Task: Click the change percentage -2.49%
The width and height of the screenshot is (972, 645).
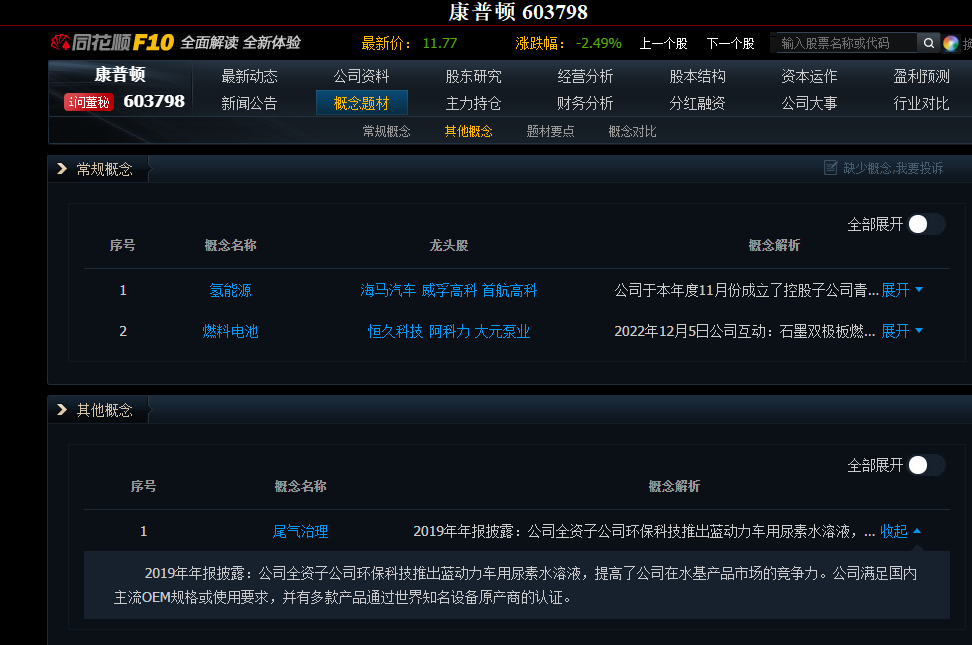Action: (x=599, y=43)
